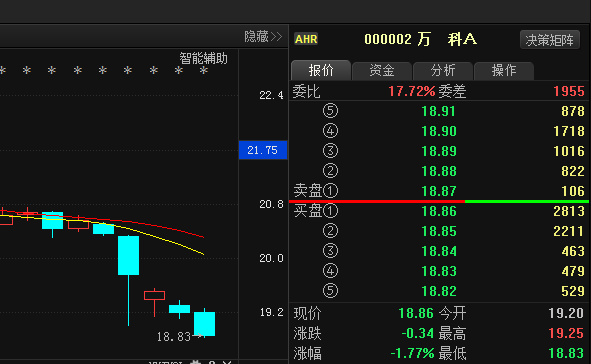591x364 pixels.
Task: Click buy volume 479
Action: click(x=573, y=271)
